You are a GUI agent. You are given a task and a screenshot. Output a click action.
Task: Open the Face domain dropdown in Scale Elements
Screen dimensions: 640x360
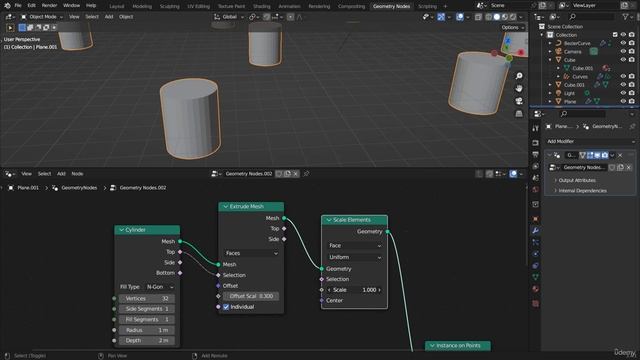(x=354, y=246)
